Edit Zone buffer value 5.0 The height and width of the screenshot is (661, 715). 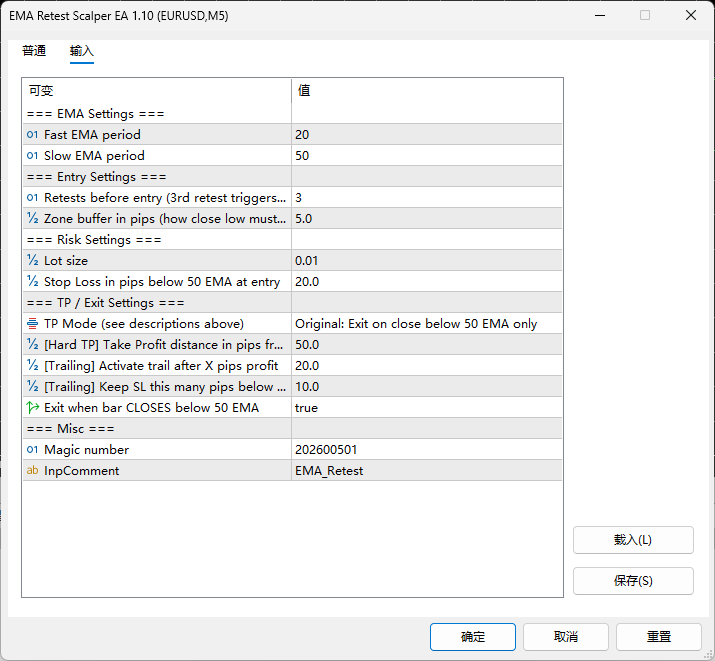pyautogui.click(x=426, y=218)
